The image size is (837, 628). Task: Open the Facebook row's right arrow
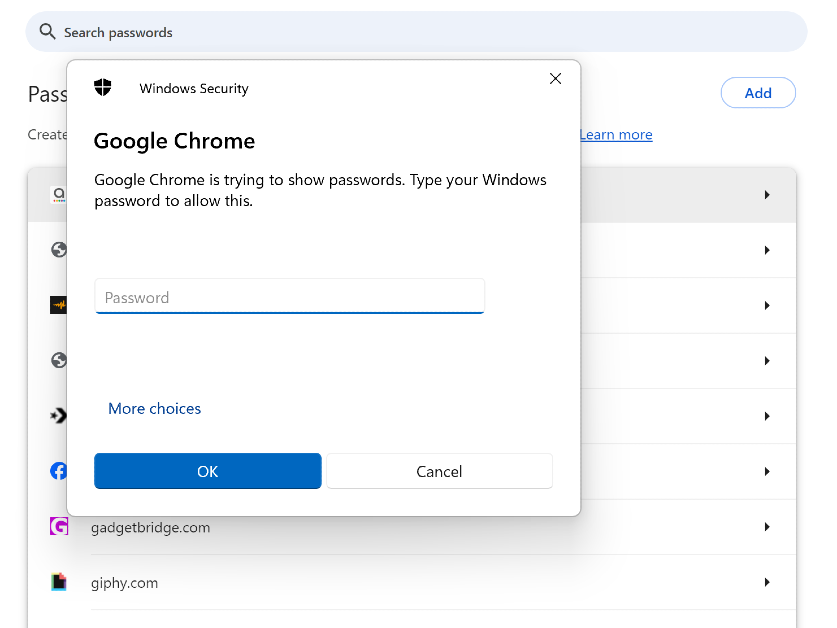(x=767, y=471)
